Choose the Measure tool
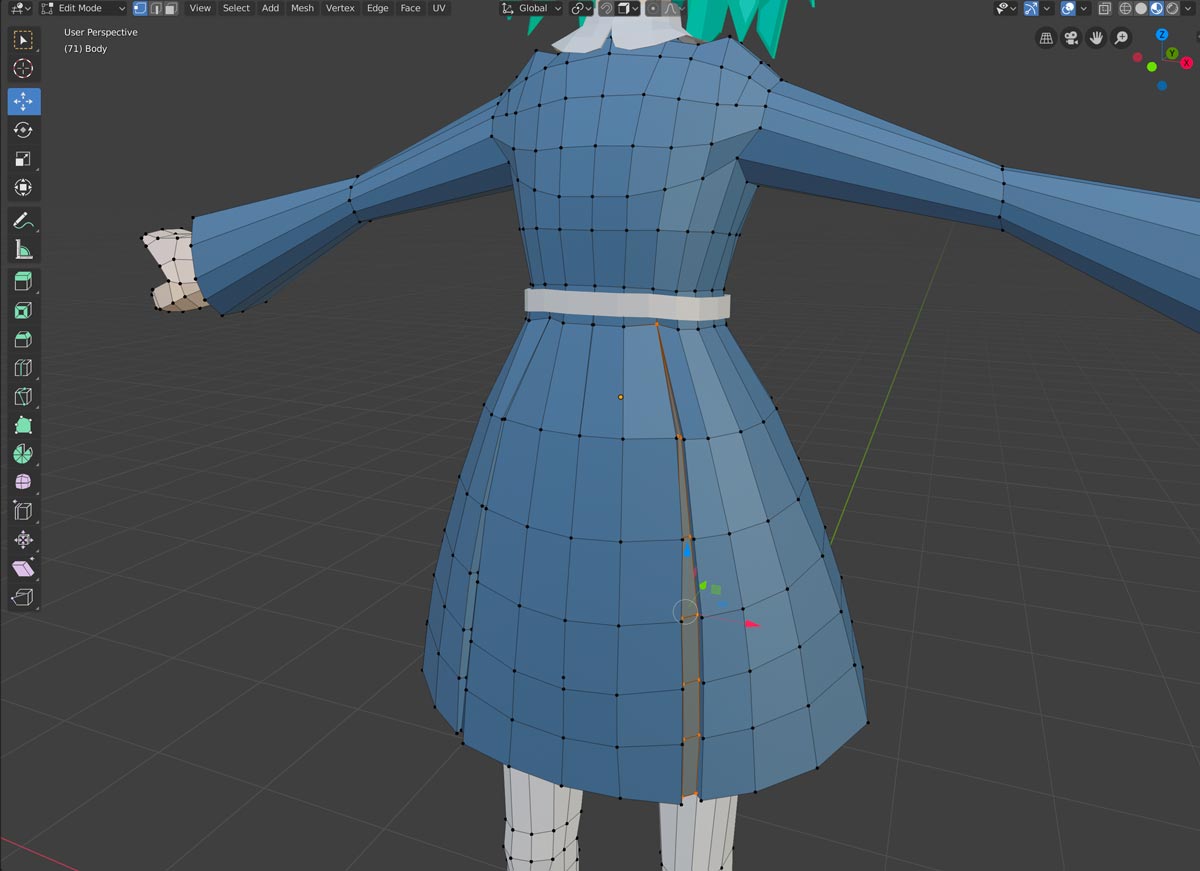Viewport: 1200px width, 871px height. coord(23,249)
